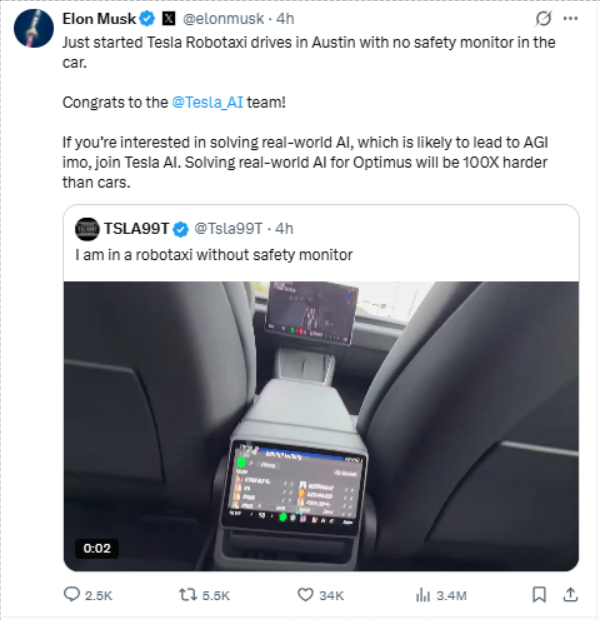Click the verified badge next to TSLA99T
Image resolution: width=600 pixels, height=620 pixels.
tap(182, 228)
